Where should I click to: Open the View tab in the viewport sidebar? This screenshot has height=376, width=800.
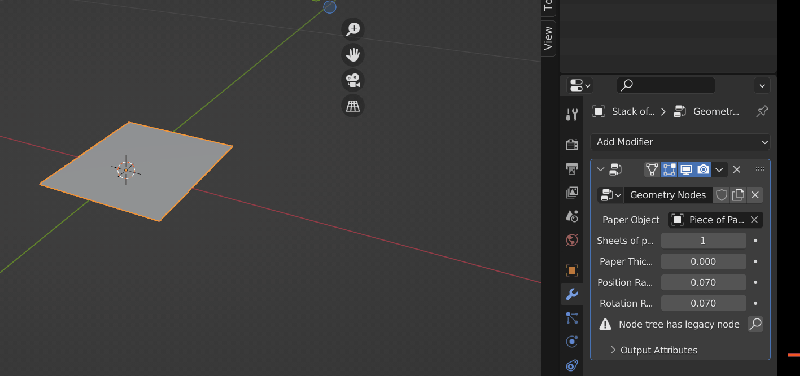pyautogui.click(x=548, y=38)
